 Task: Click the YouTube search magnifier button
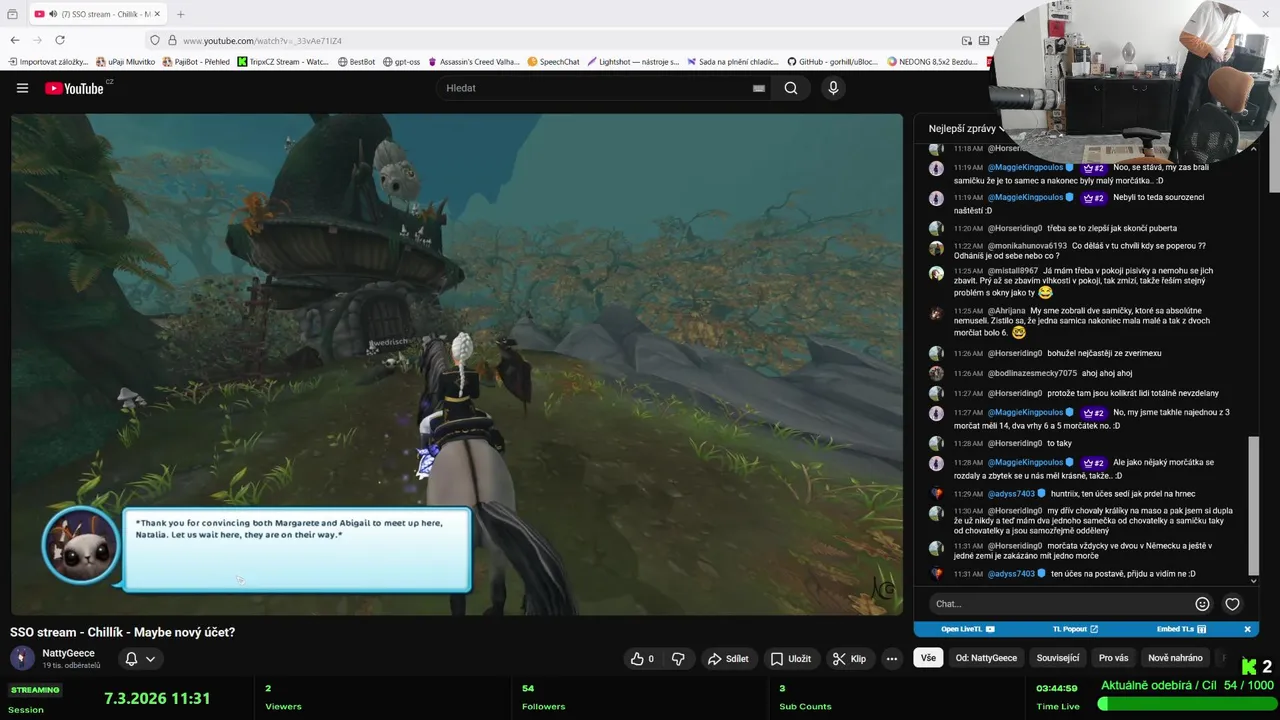(x=791, y=88)
